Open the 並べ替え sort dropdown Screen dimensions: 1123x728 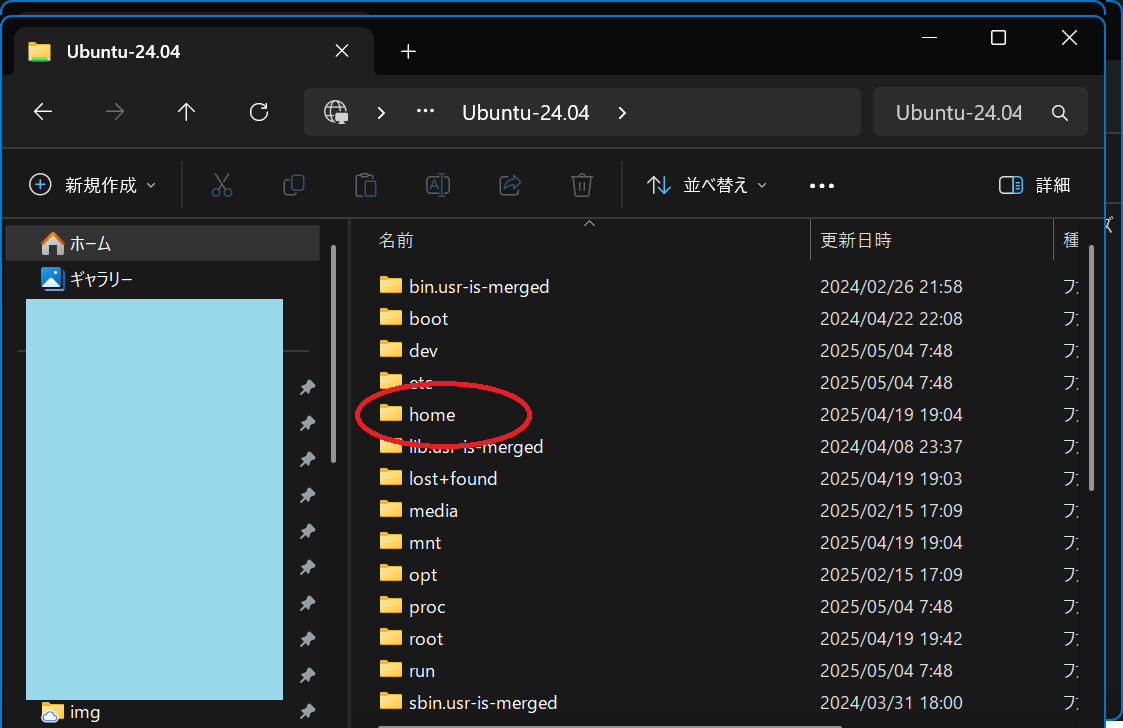tap(707, 185)
